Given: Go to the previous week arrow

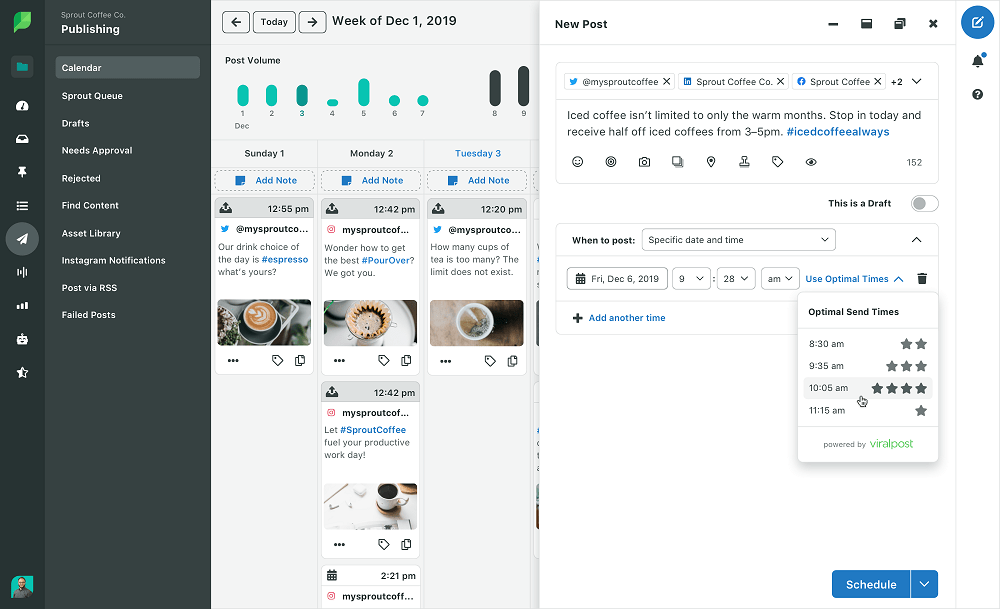Looking at the screenshot, I should 236,22.
